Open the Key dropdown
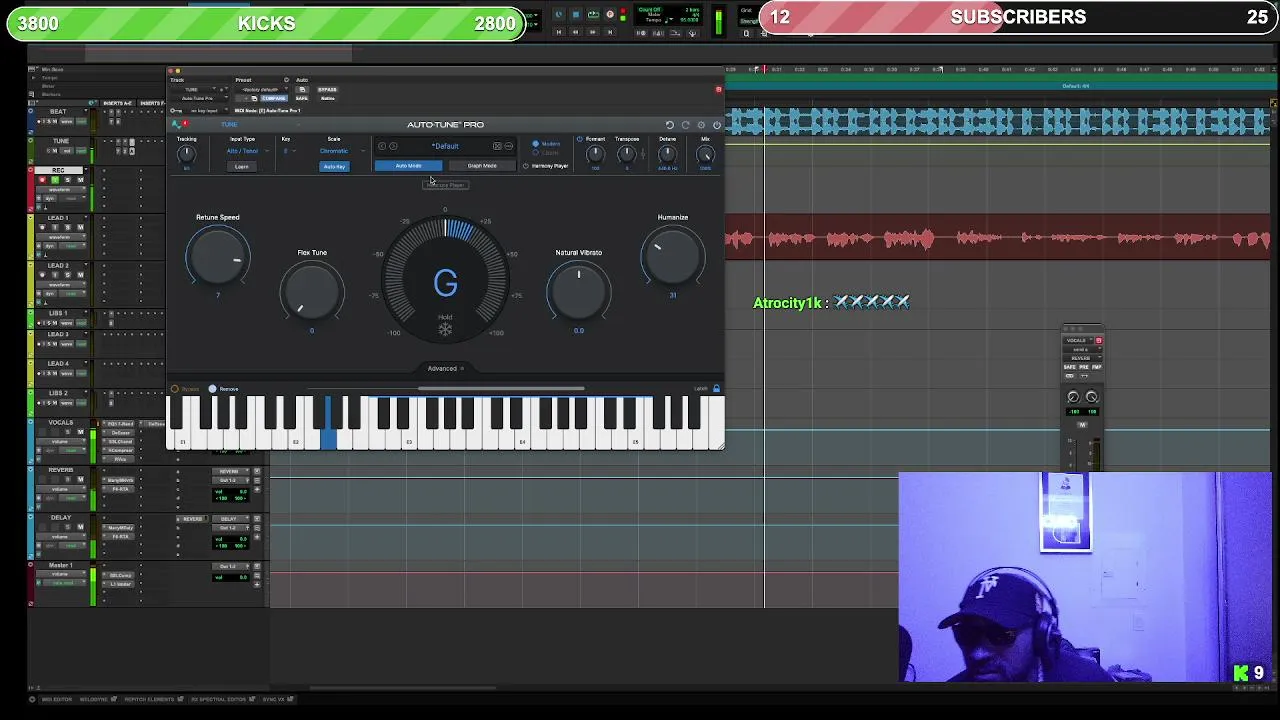Screen dimensions: 1280x720 pyautogui.click(x=289, y=151)
